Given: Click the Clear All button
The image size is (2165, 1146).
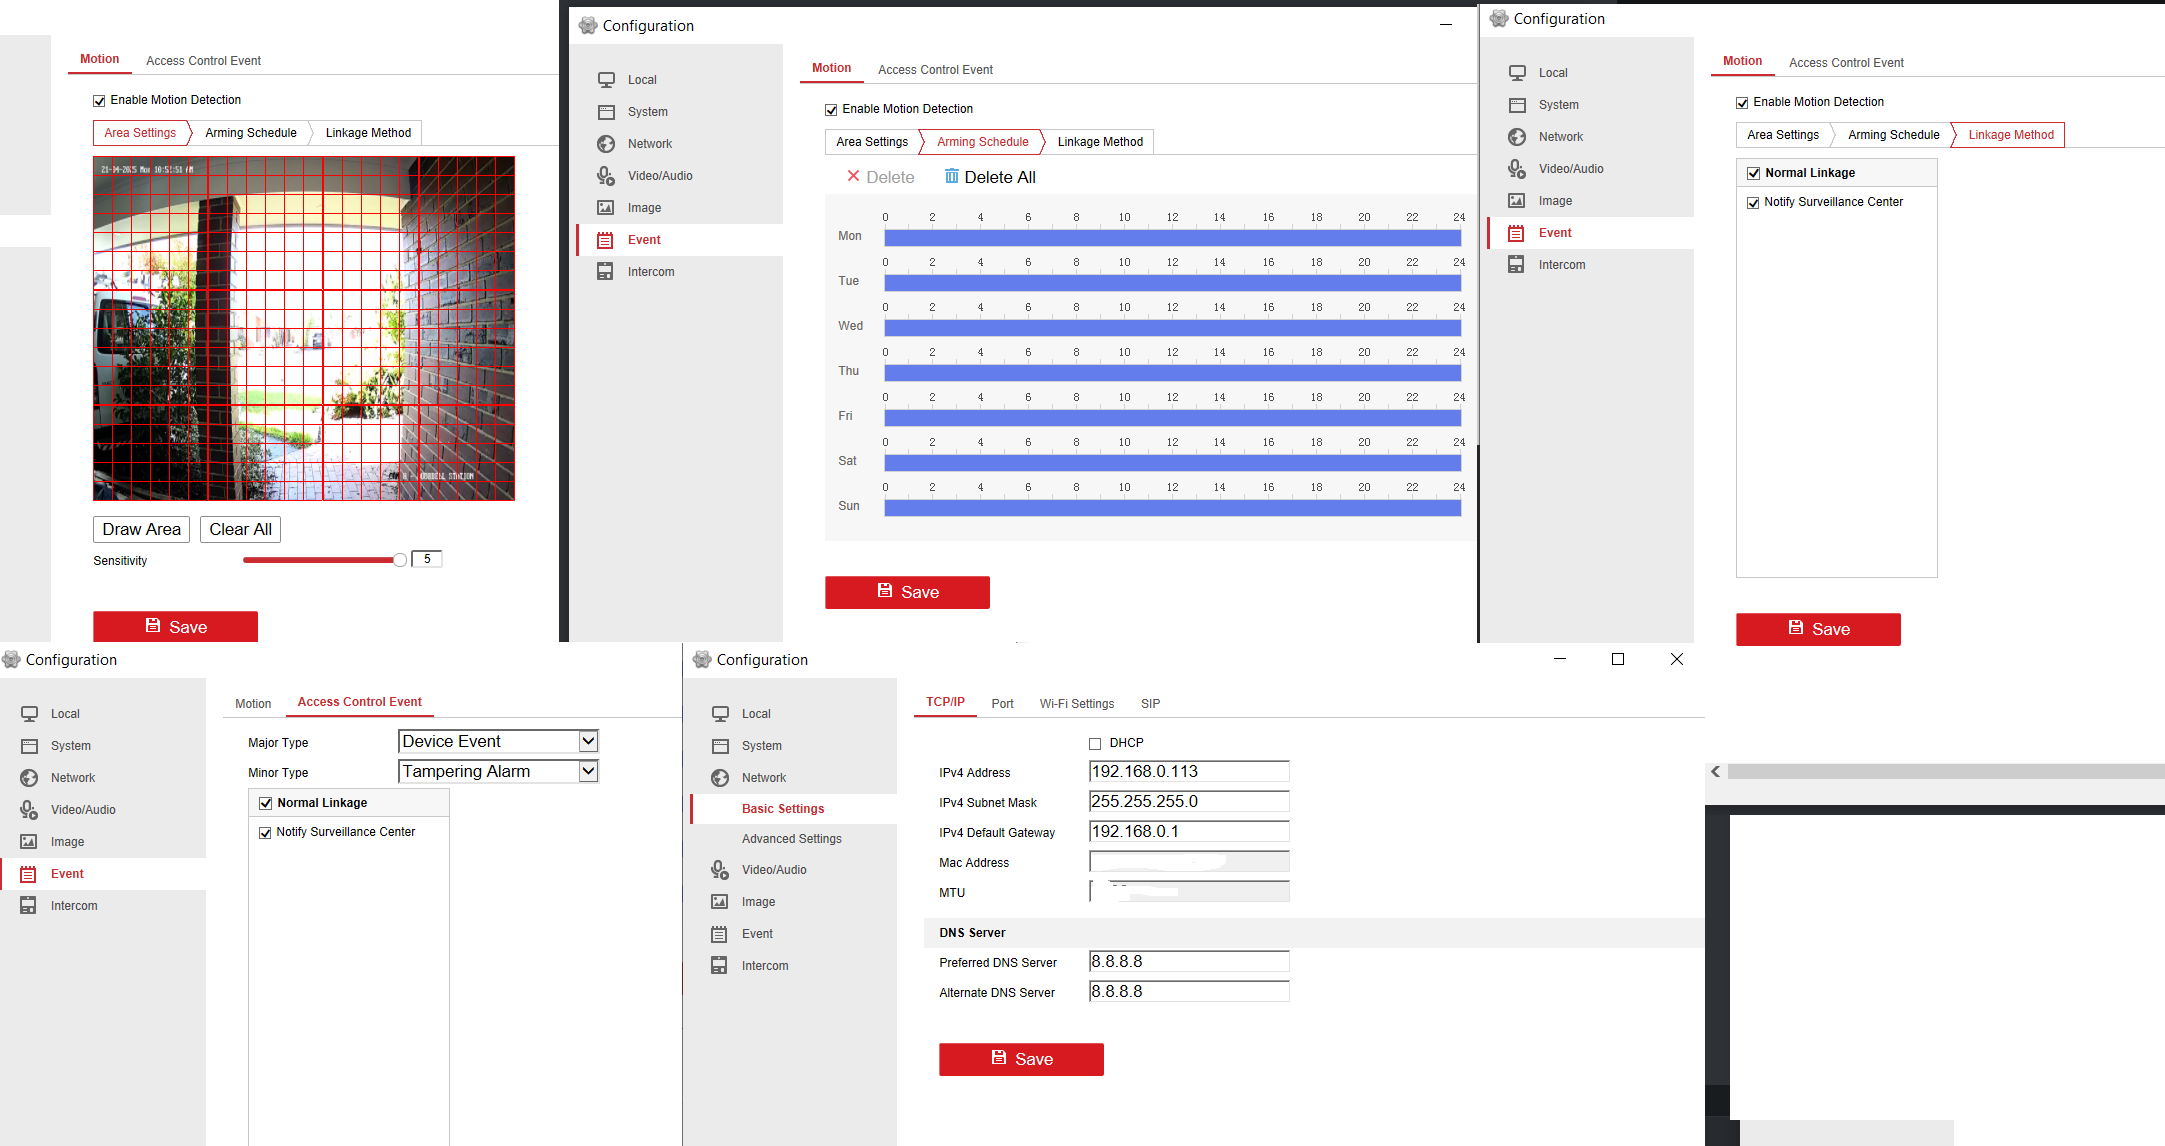Looking at the screenshot, I should (240, 529).
